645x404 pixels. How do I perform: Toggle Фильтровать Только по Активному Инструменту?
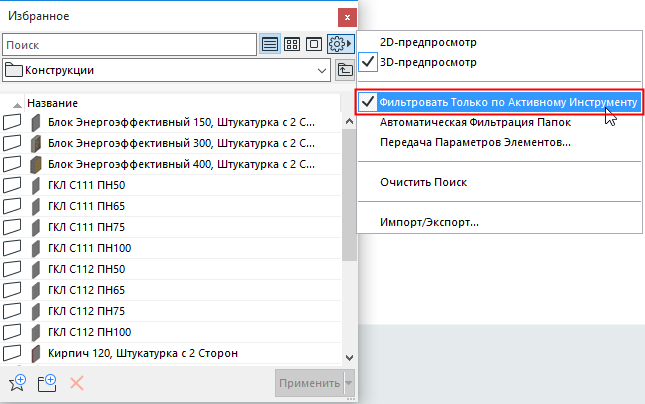(x=499, y=102)
